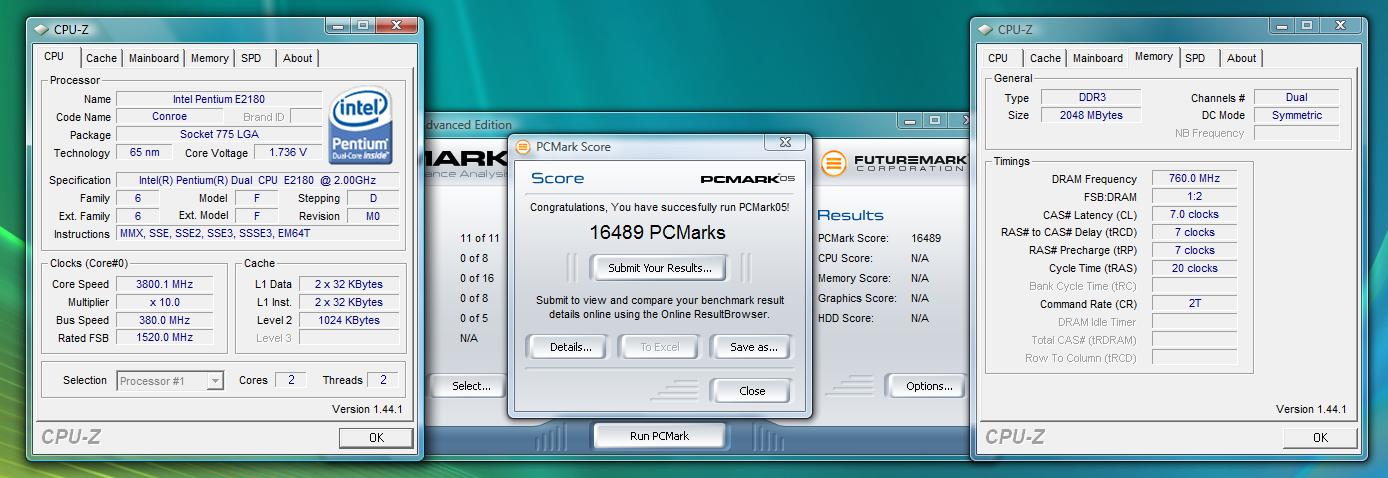This screenshot has width=1388, height=478.
Task: Click the PCMark Score dialog title icon
Action: pos(522,147)
